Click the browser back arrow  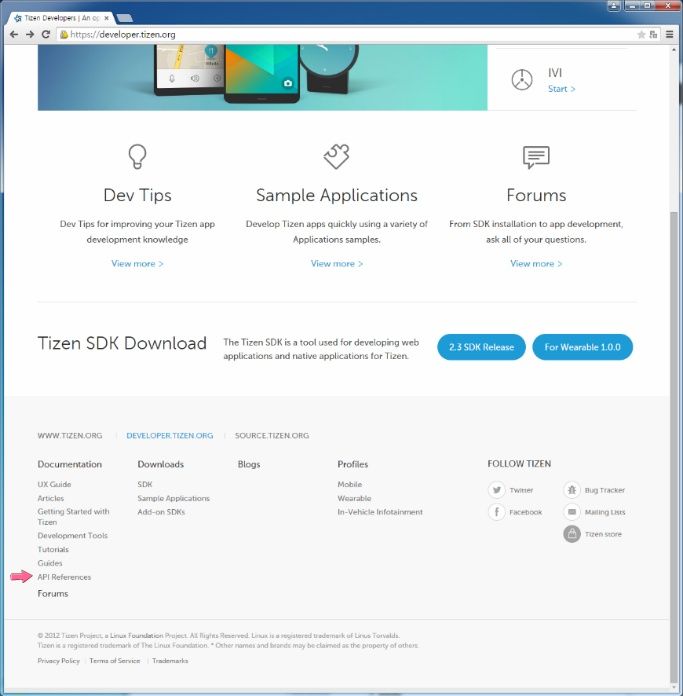coord(14,34)
